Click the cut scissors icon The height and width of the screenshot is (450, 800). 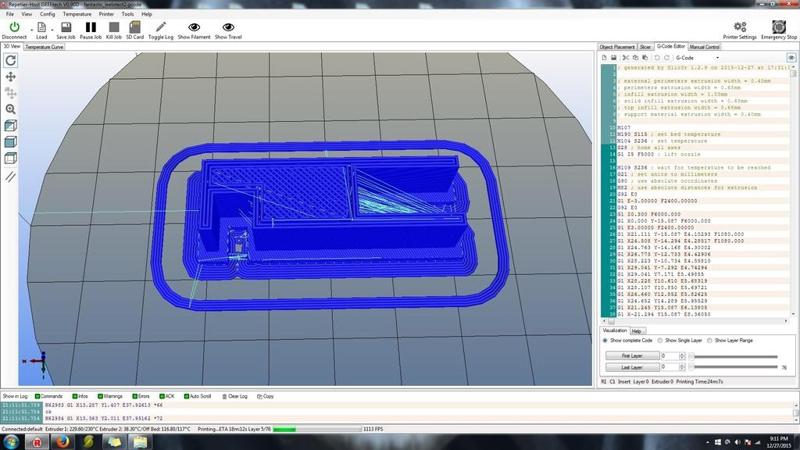coord(626,58)
